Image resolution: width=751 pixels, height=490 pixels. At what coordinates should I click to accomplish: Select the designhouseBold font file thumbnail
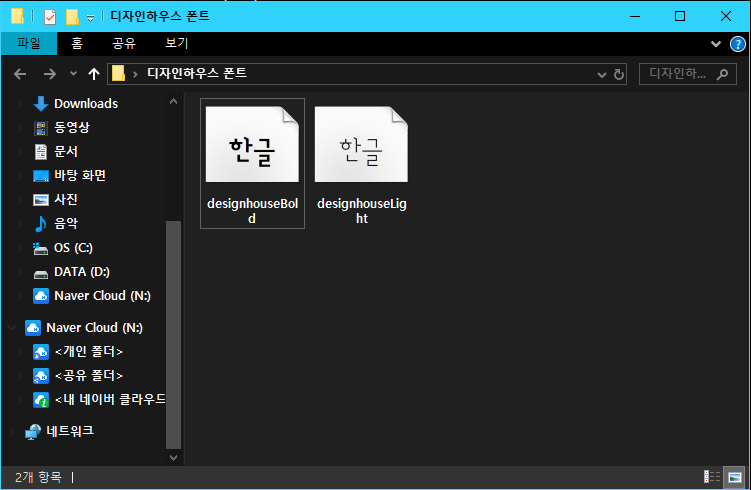click(252, 144)
